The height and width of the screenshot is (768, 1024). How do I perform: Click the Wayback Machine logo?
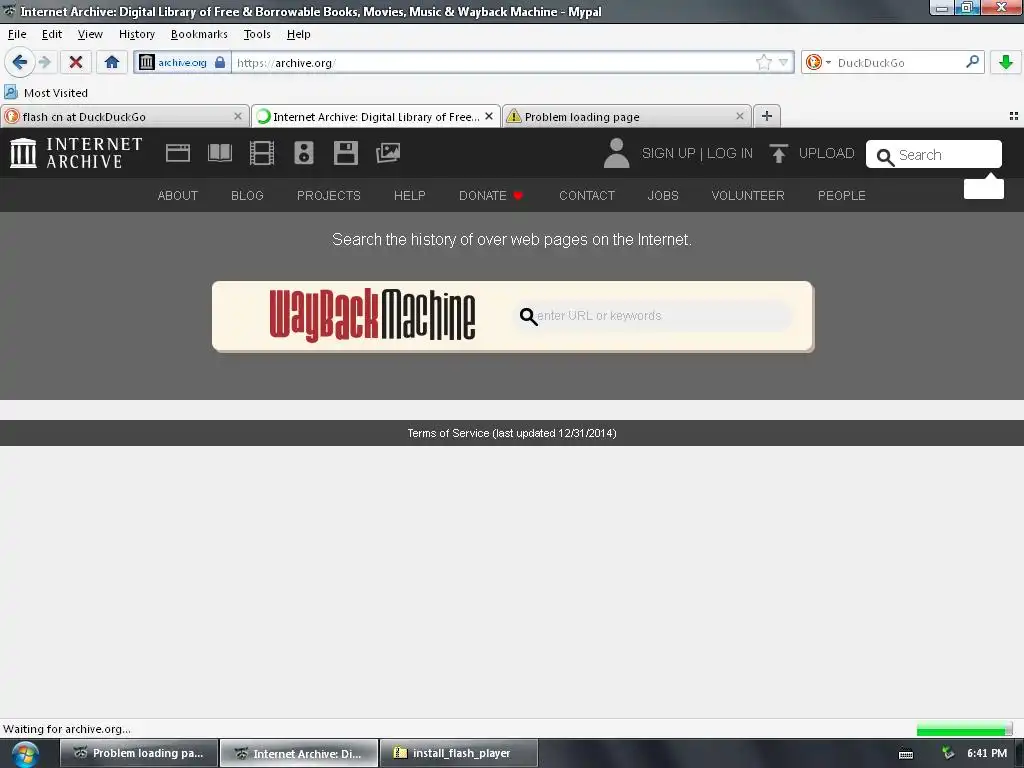[372, 316]
